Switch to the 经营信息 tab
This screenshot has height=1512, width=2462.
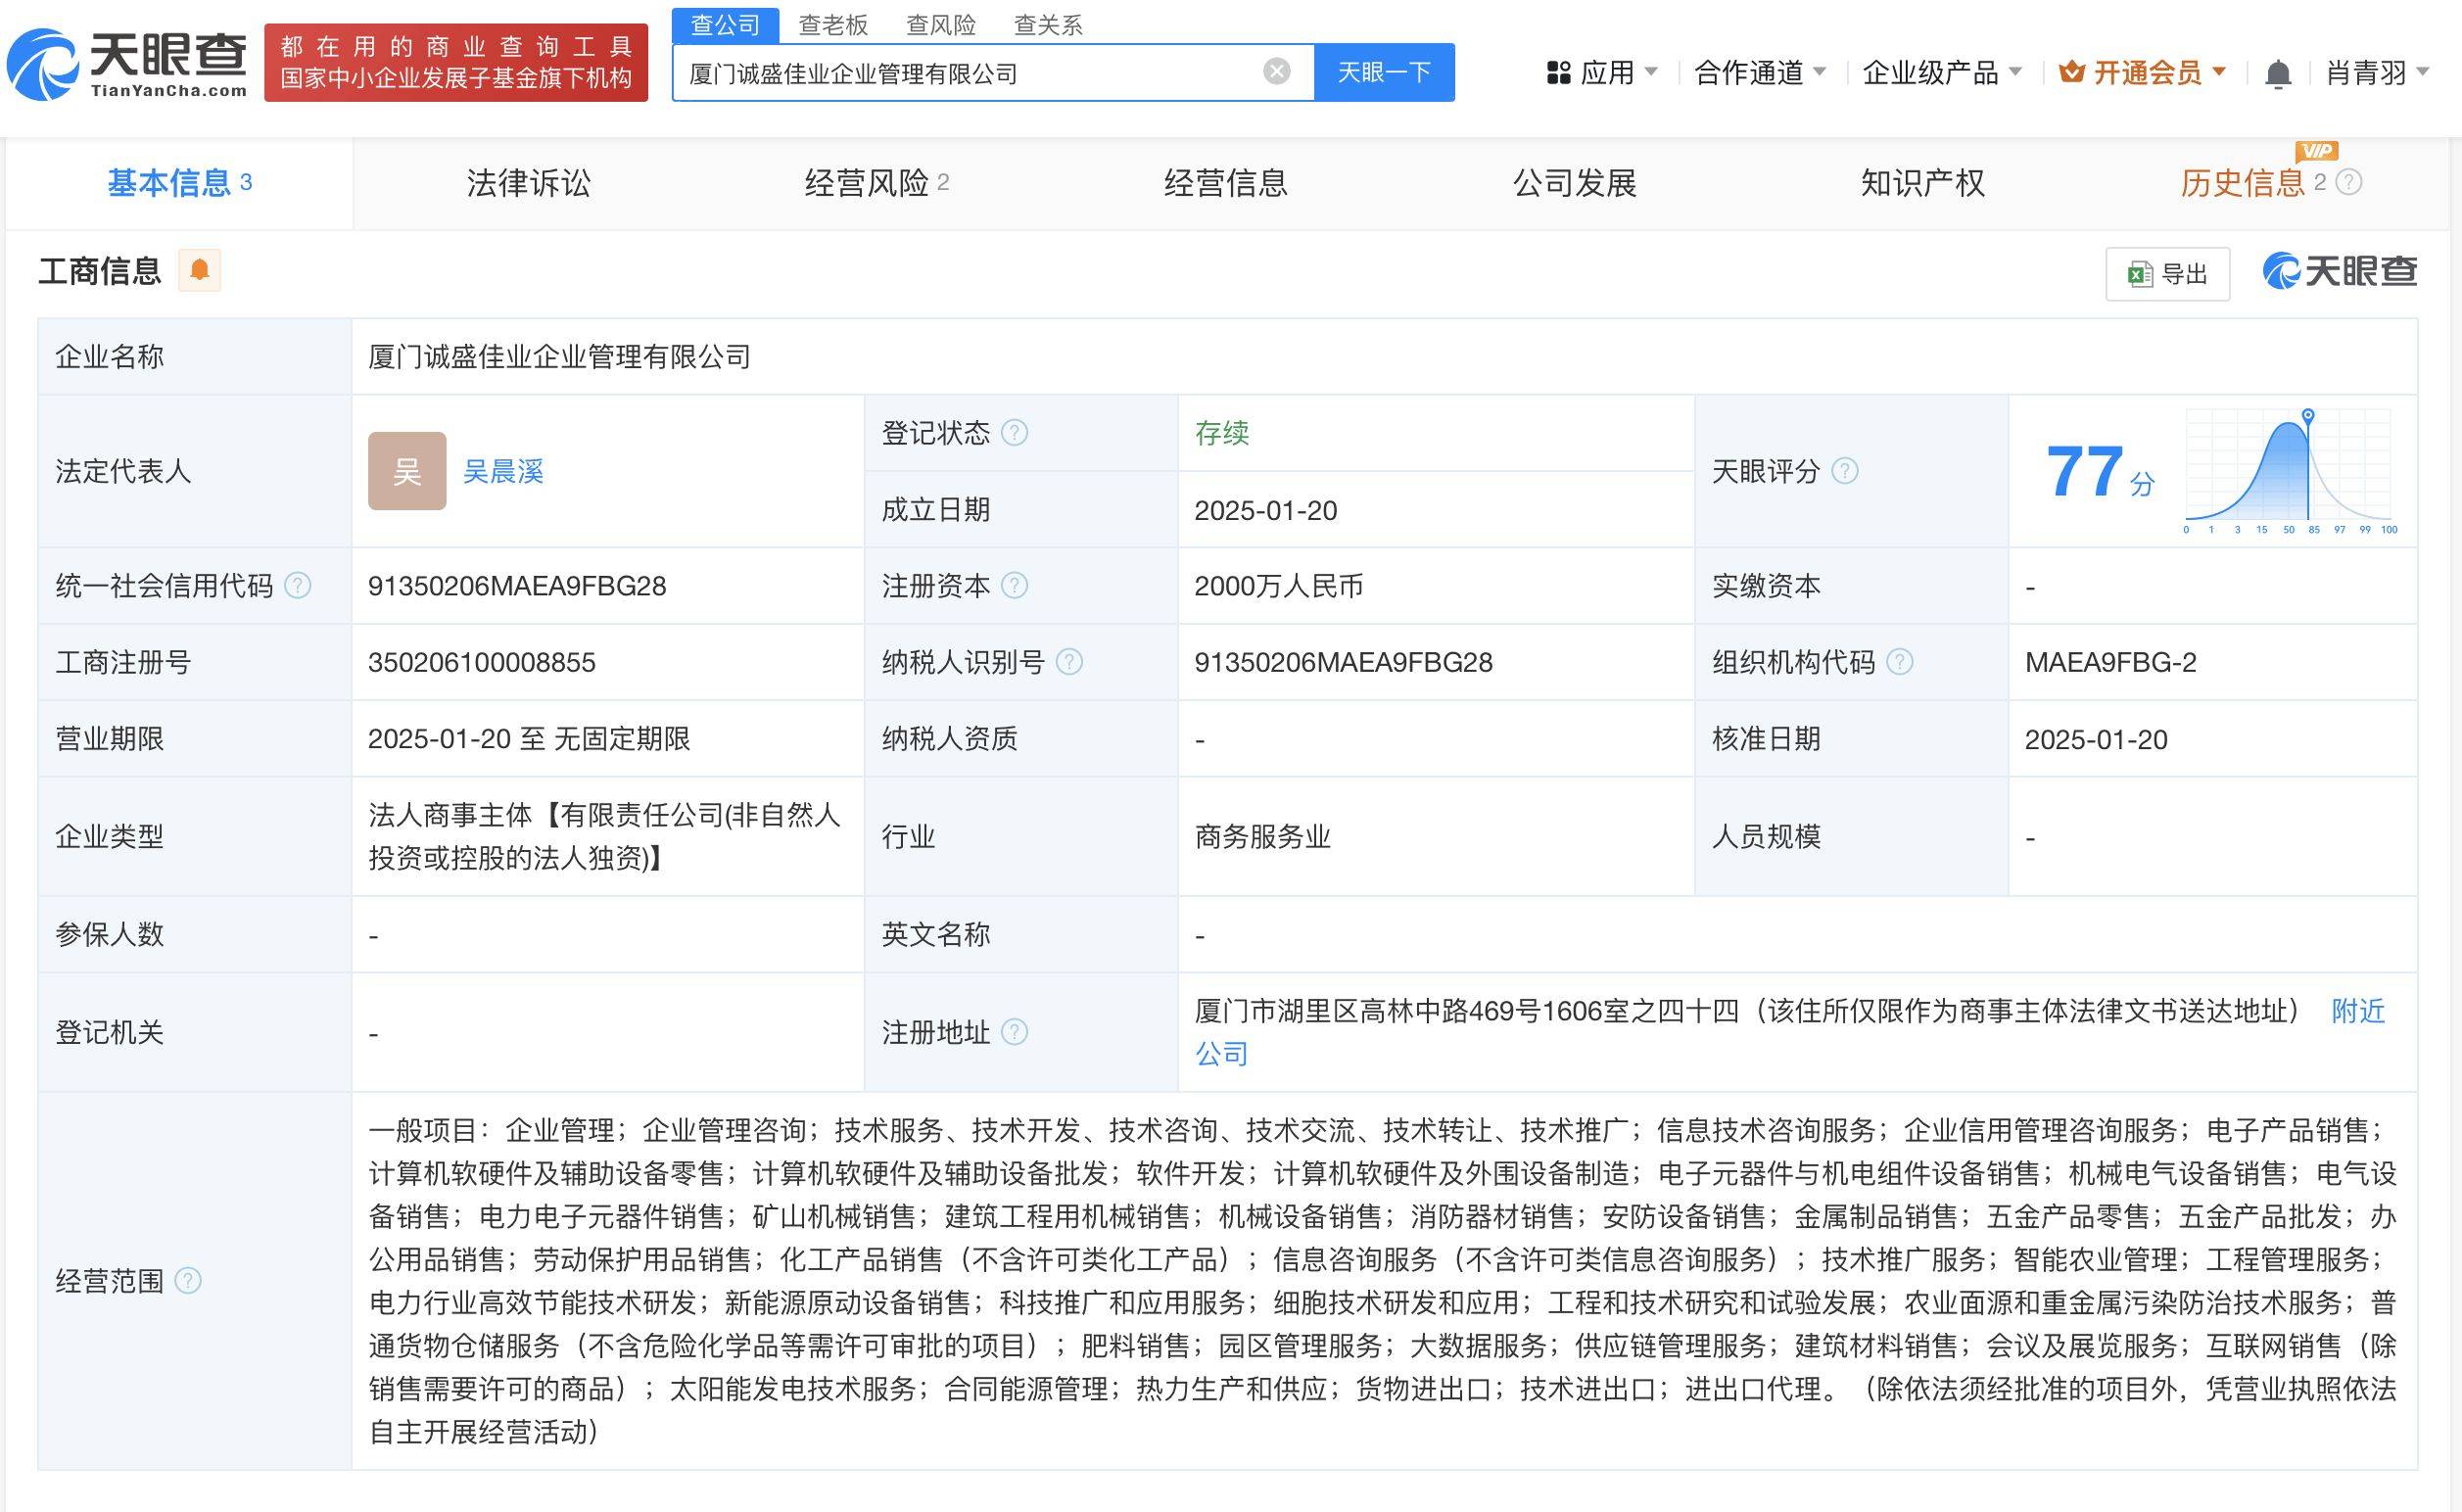click(1225, 183)
